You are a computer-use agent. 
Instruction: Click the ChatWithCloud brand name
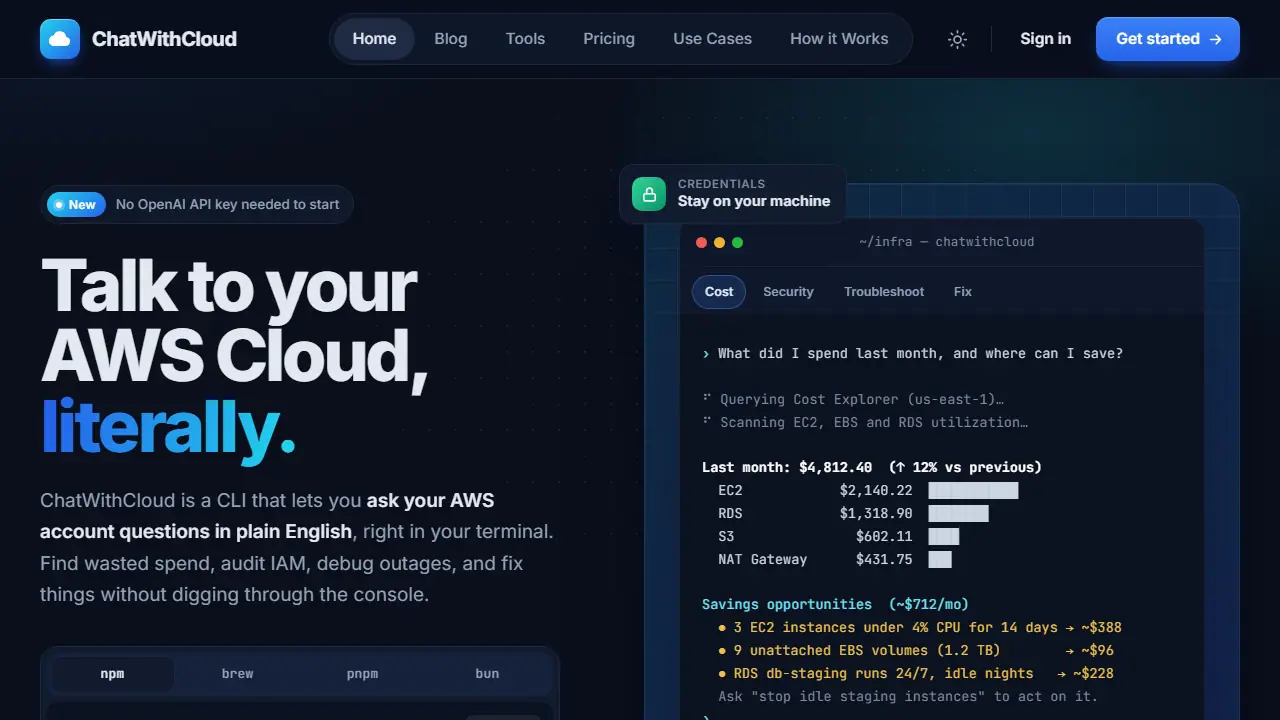click(x=164, y=39)
